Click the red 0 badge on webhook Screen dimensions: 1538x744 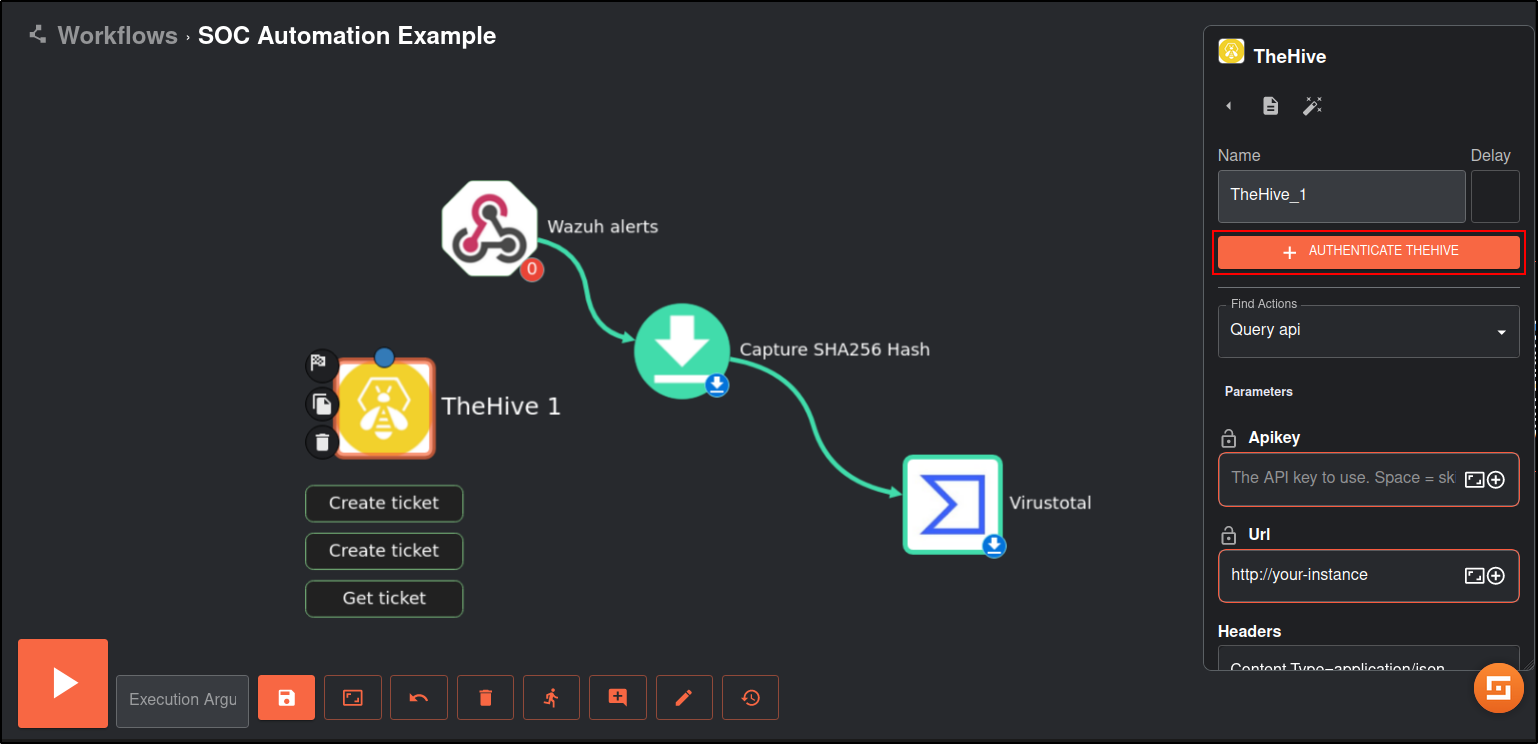pyautogui.click(x=532, y=269)
